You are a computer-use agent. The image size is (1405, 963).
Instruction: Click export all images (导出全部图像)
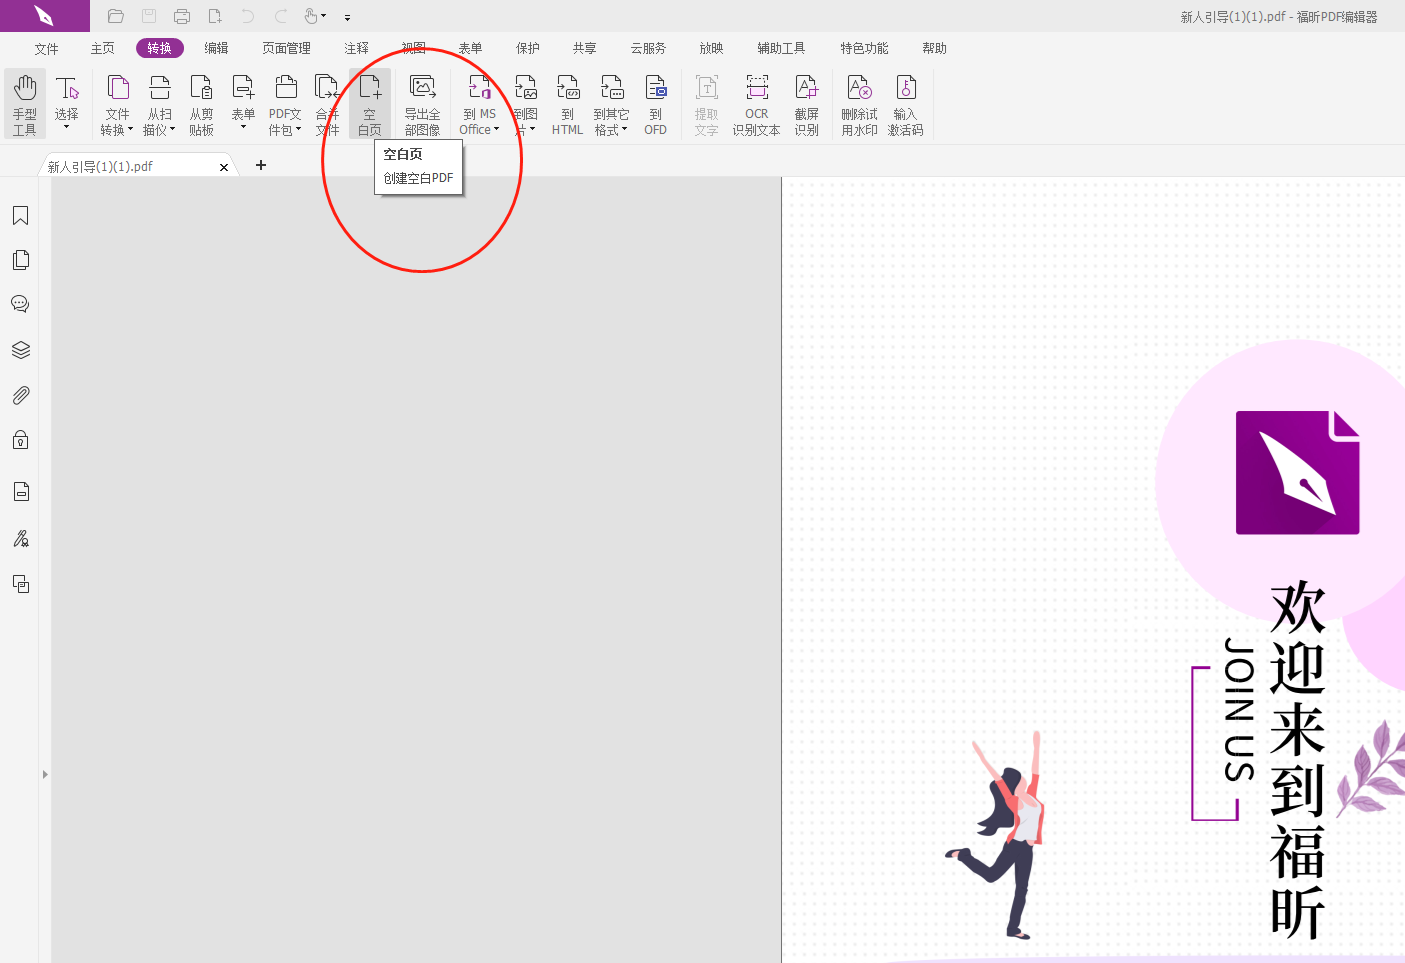tap(422, 103)
